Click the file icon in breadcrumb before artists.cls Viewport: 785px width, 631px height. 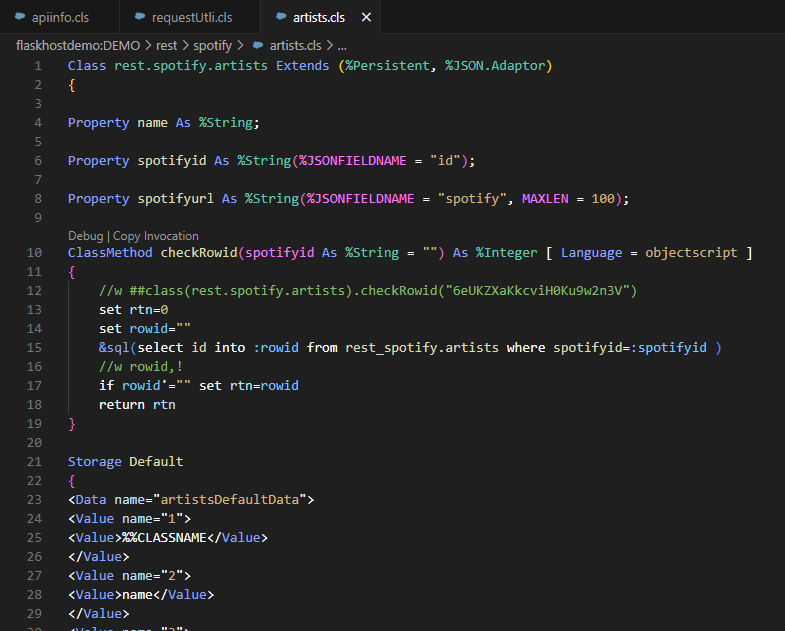[x=258, y=45]
